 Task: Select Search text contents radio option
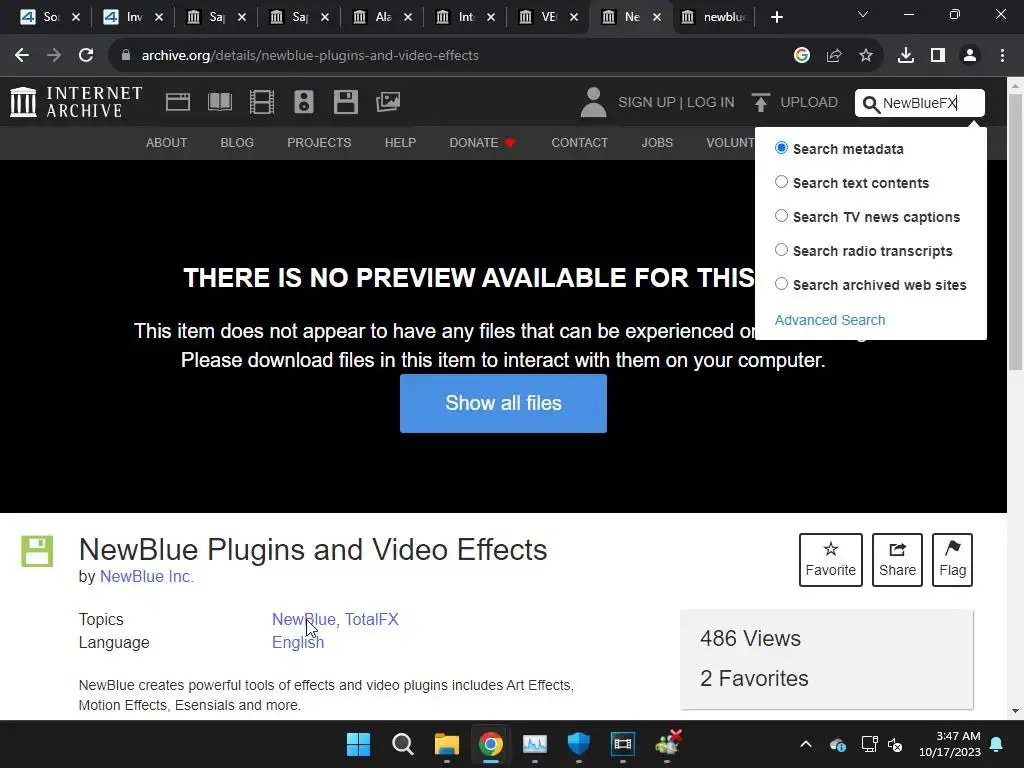pyautogui.click(x=781, y=182)
